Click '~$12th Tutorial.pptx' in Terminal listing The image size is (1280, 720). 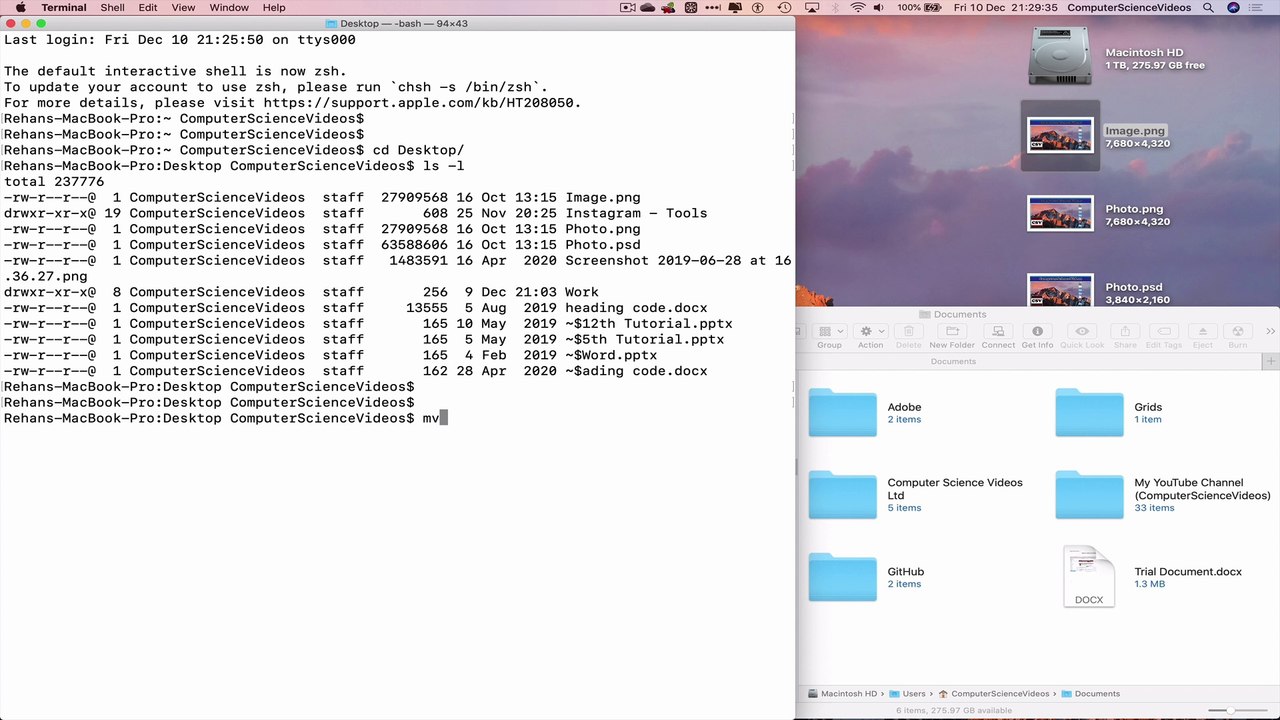coord(649,324)
